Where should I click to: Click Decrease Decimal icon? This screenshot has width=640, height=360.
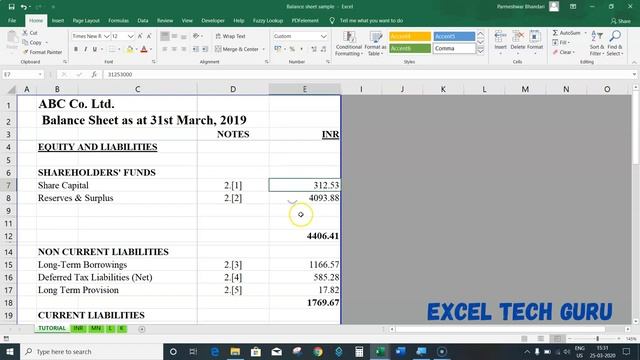pos(323,49)
